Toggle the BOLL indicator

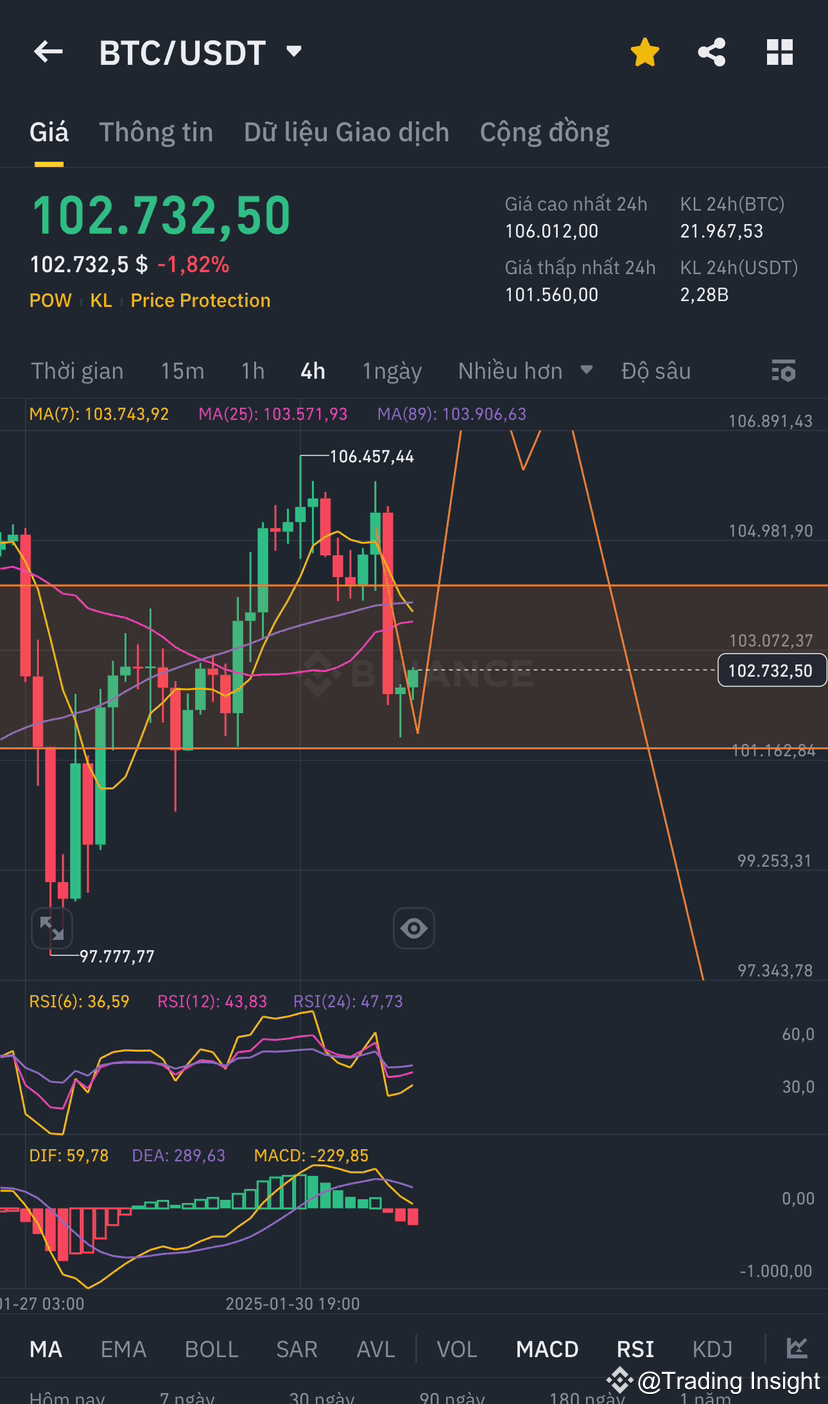[x=211, y=1348]
